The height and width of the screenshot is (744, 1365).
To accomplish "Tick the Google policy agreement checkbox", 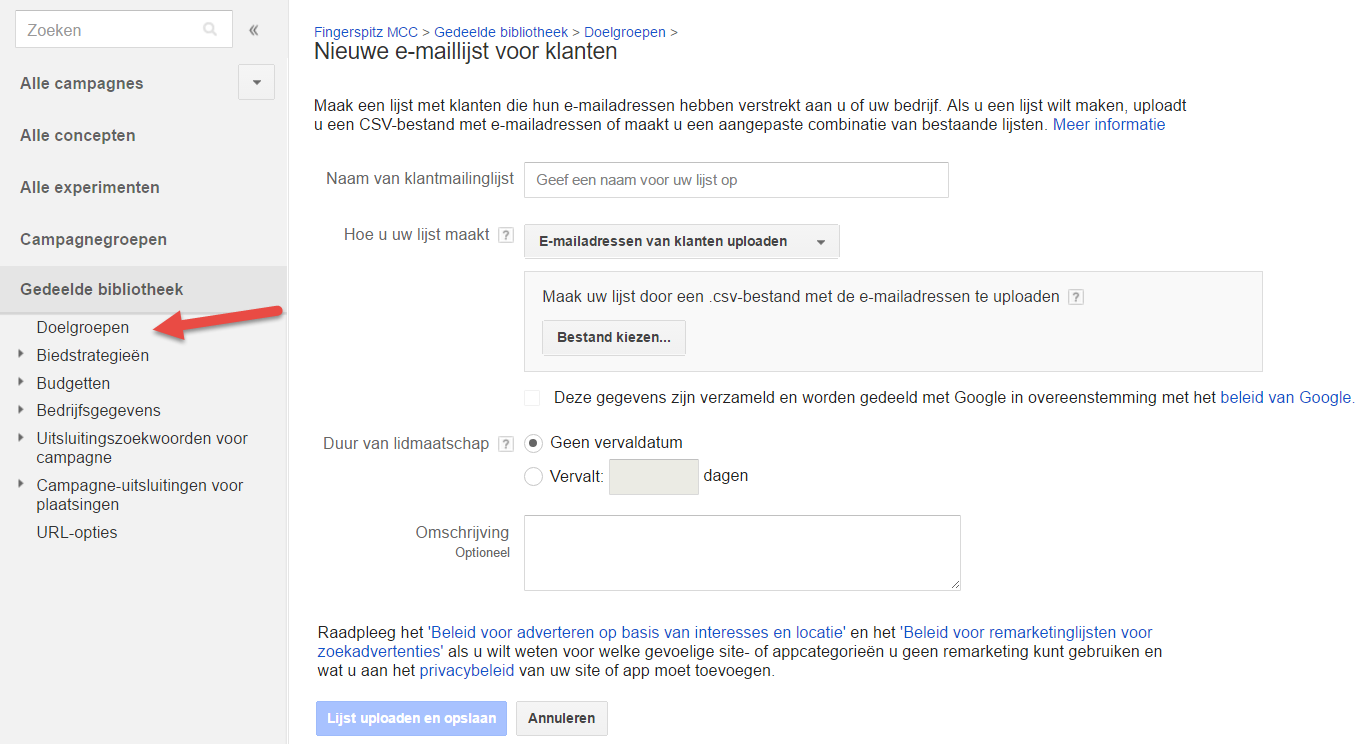I will click(x=532, y=398).
